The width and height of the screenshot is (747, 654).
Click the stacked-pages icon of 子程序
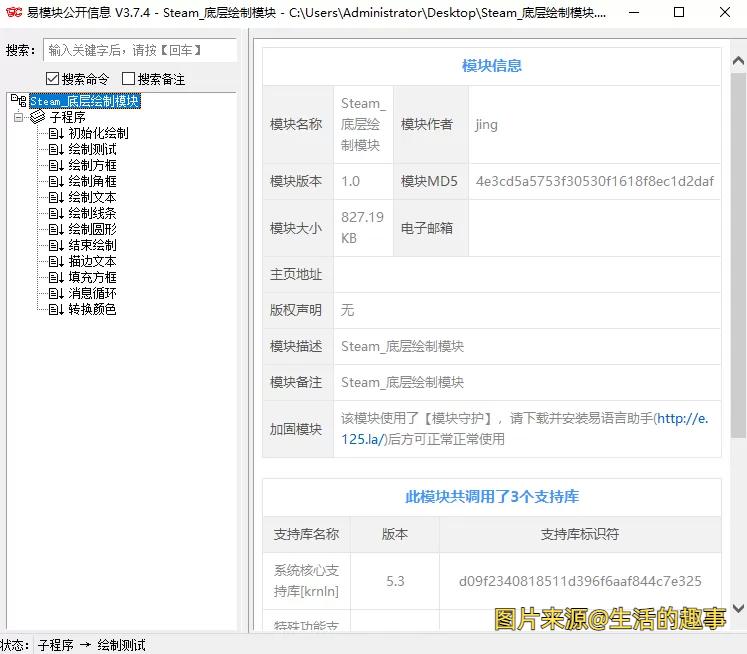(38, 117)
